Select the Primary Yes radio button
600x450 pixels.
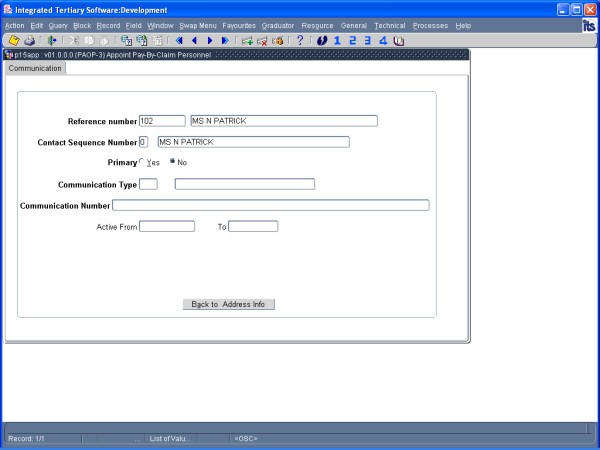[142, 162]
